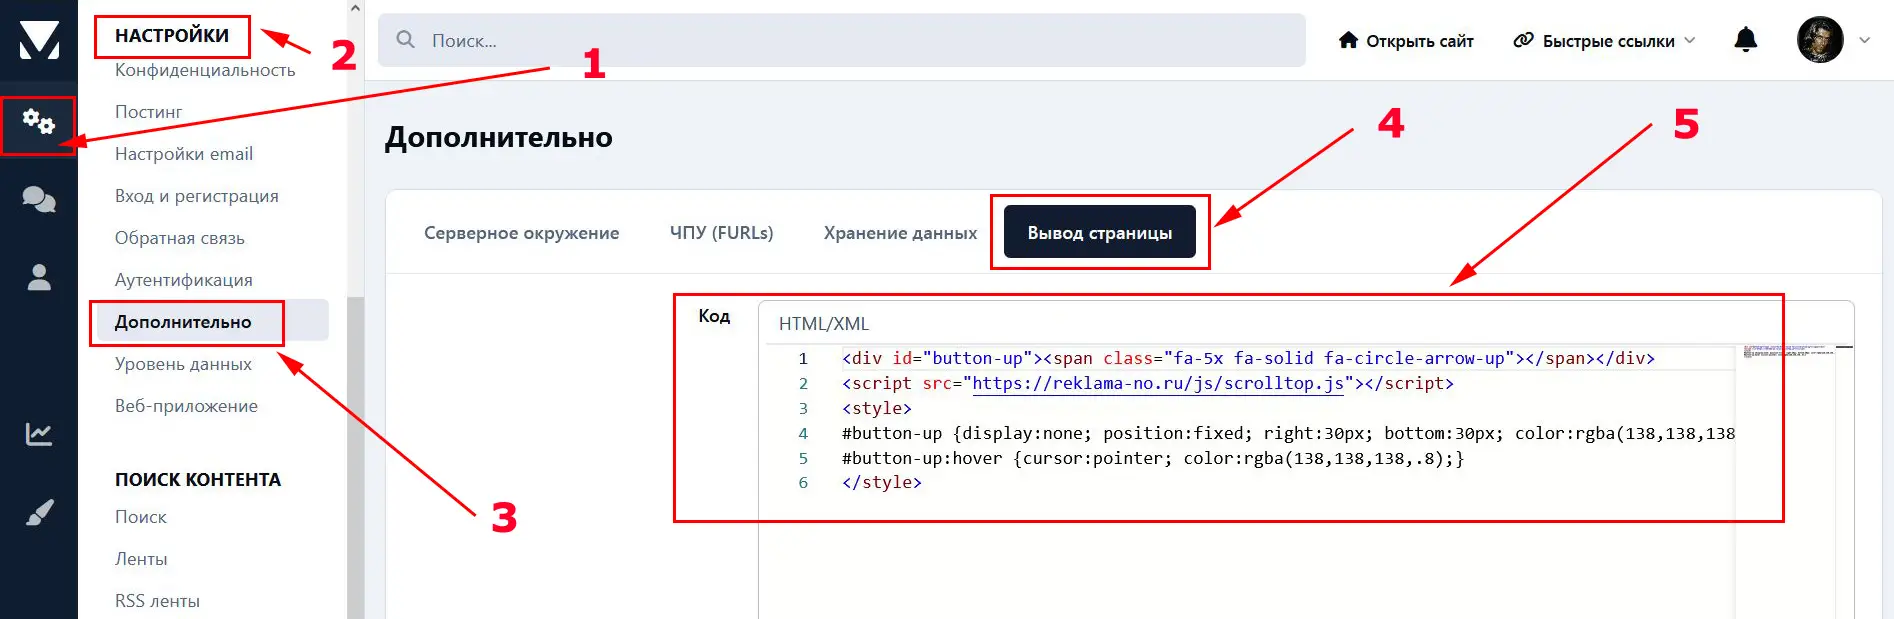
Task: Open the customization brush icon
Action: [39, 513]
